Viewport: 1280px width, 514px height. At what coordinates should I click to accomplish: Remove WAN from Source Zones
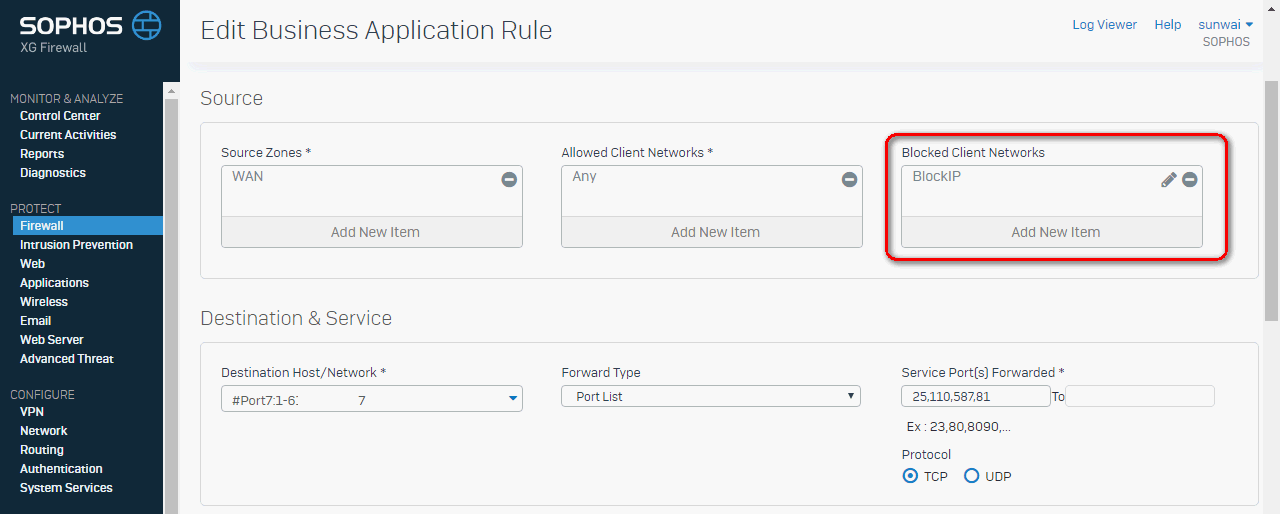point(509,180)
